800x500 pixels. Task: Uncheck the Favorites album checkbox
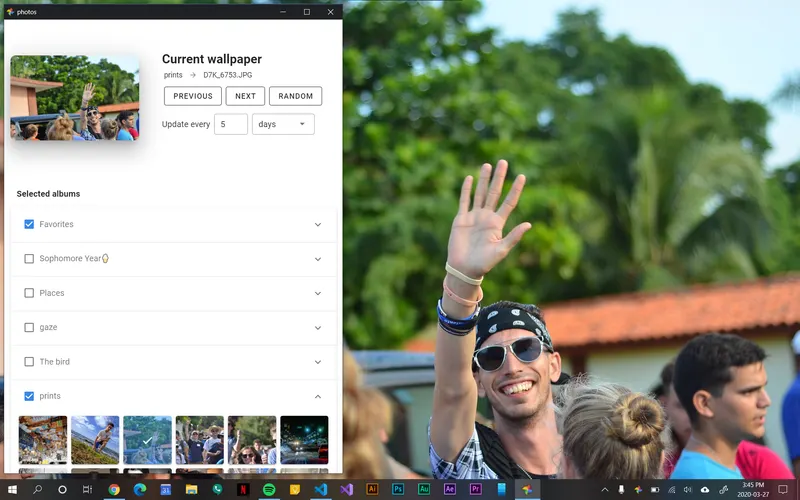coord(29,224)
